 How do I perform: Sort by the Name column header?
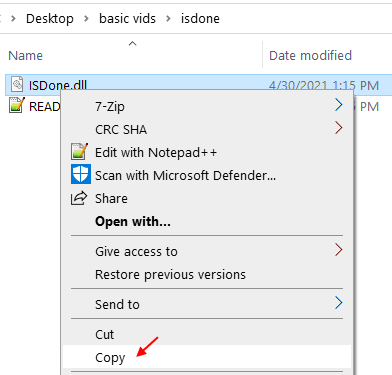coord(25,55)
